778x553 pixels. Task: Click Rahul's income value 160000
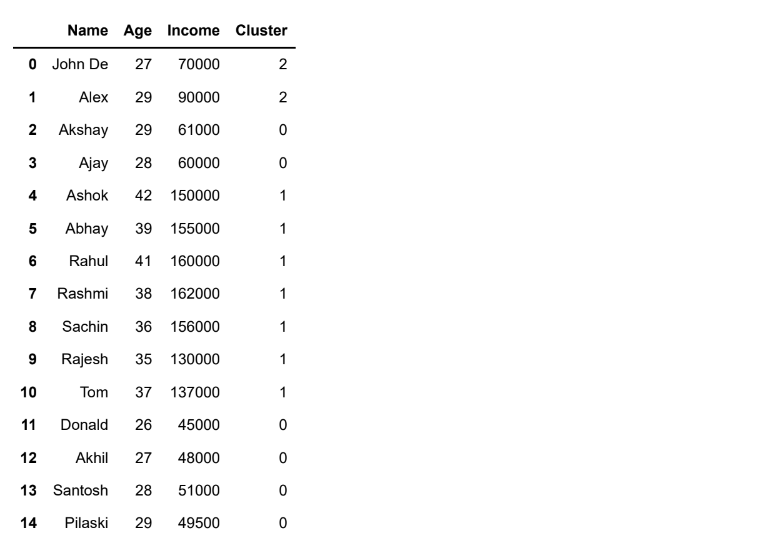[x=195, y=261]
